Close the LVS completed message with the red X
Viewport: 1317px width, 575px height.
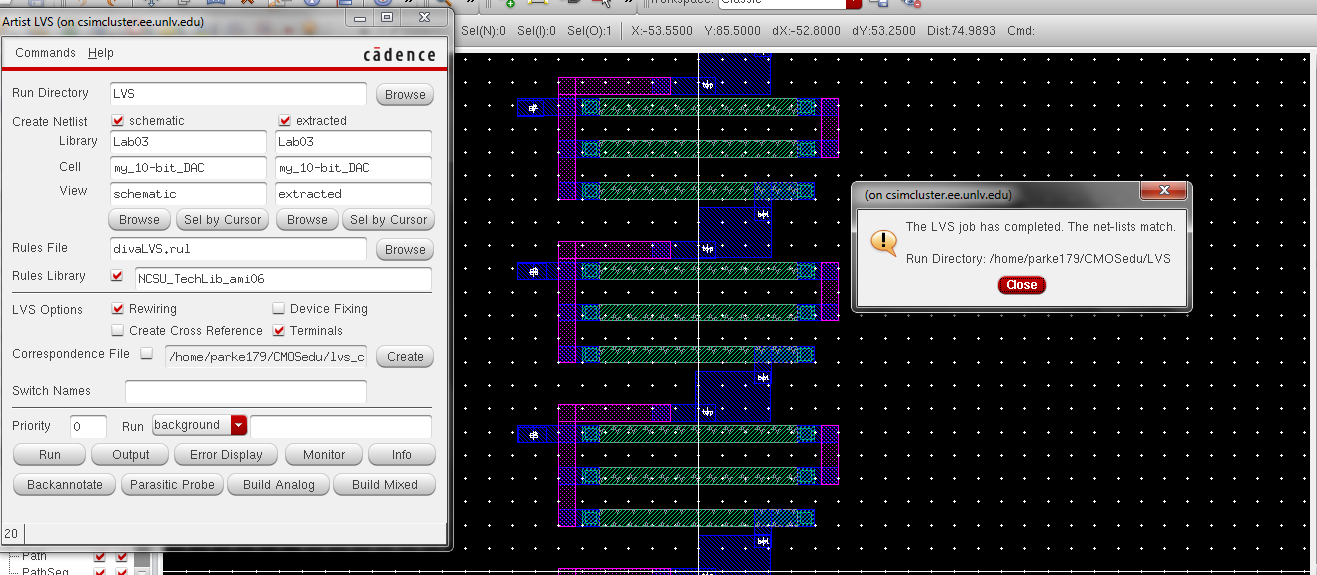(1164, 191)
